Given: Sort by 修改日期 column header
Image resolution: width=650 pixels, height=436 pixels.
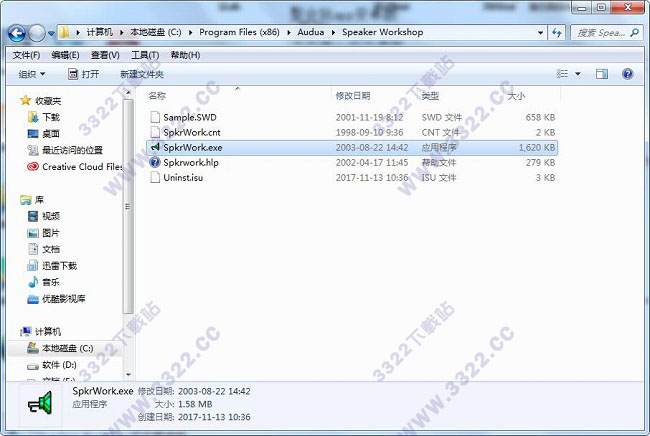Looking at the screenshot, I should [x=353, y=96].
